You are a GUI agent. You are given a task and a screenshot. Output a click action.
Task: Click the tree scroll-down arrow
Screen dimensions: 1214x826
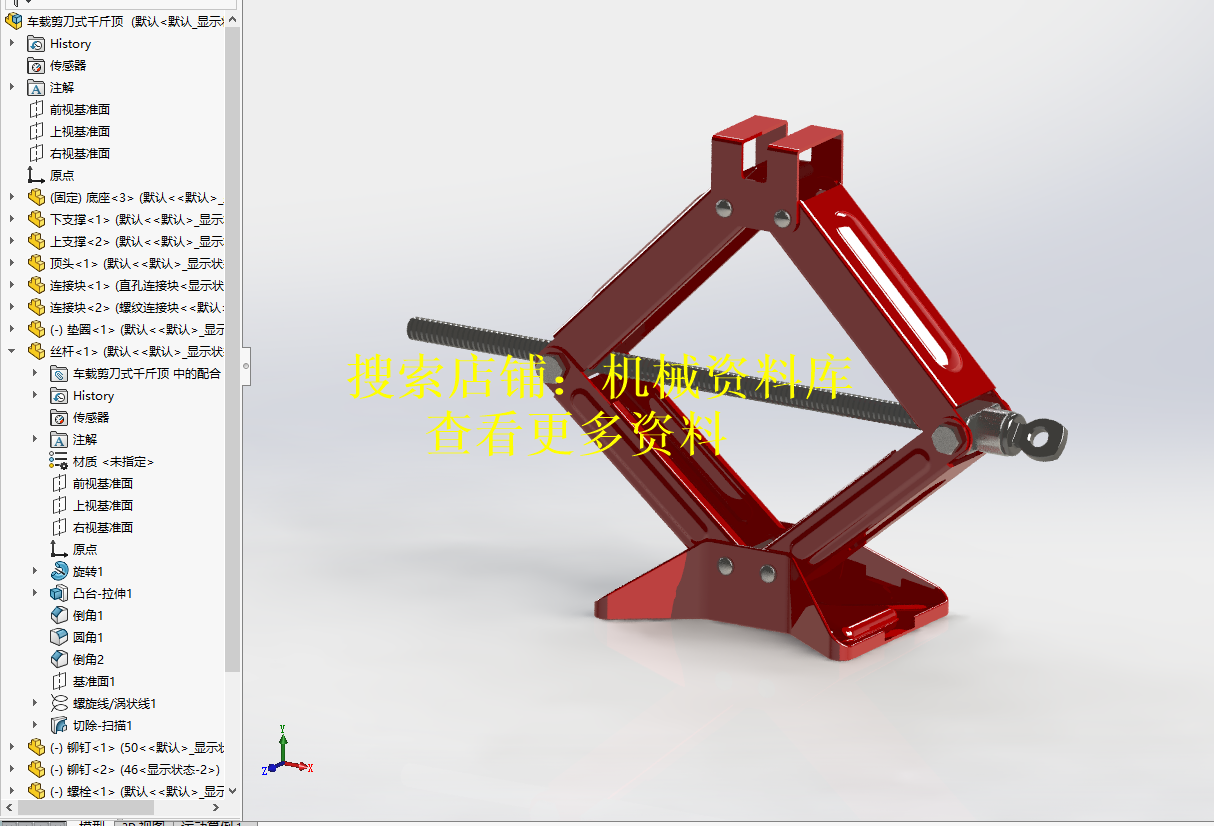233,790
